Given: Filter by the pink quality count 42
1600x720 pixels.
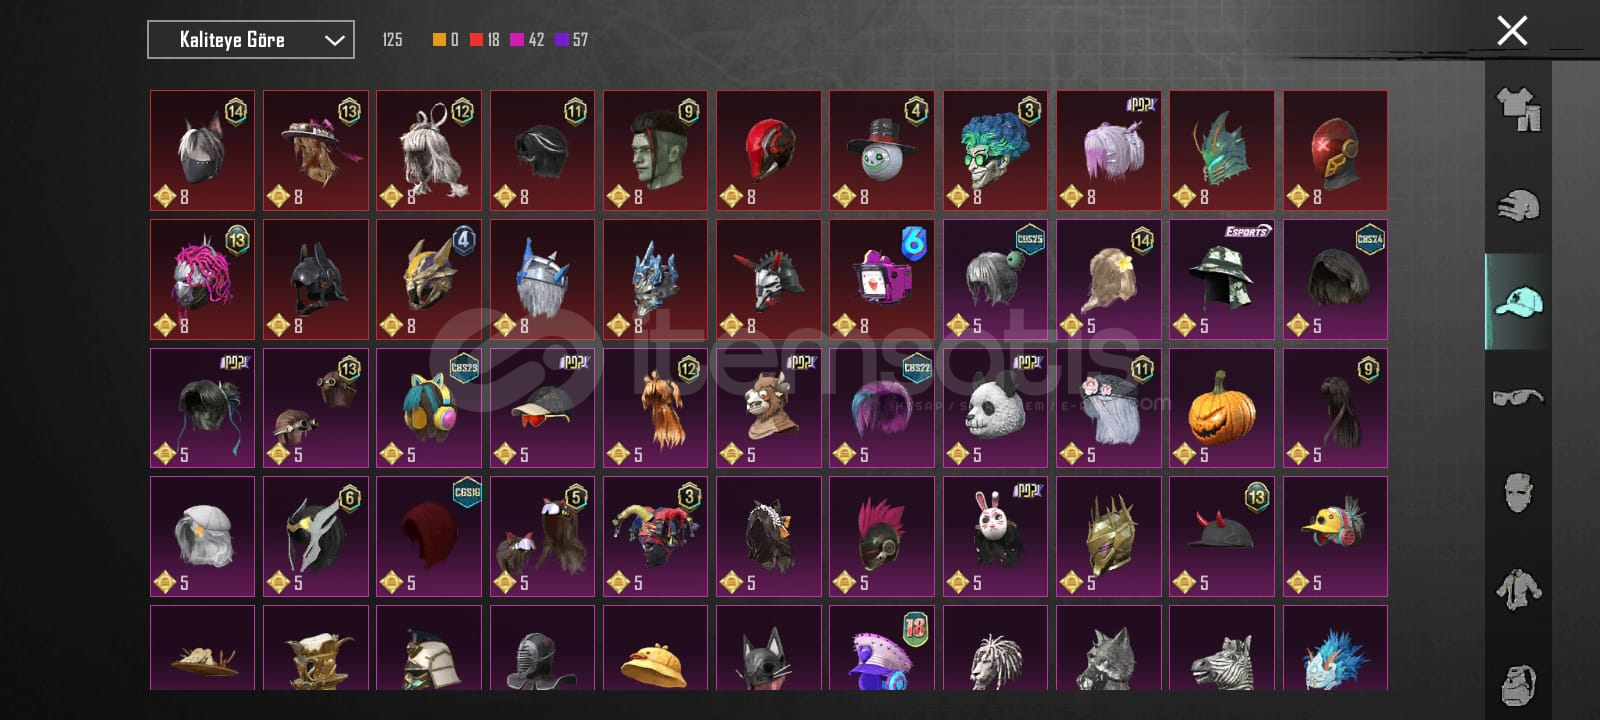Looking at the screenshot, I should pyautogui.click(x=527, y=40).
